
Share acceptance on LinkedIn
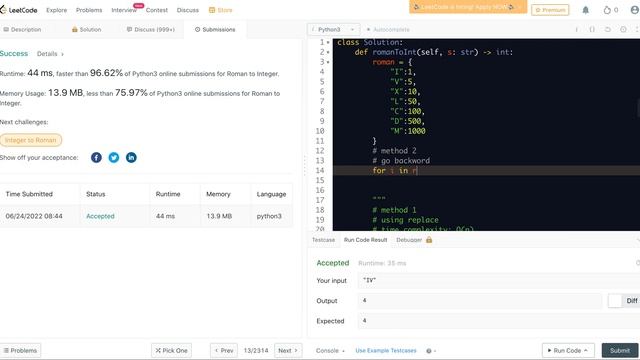131,158
